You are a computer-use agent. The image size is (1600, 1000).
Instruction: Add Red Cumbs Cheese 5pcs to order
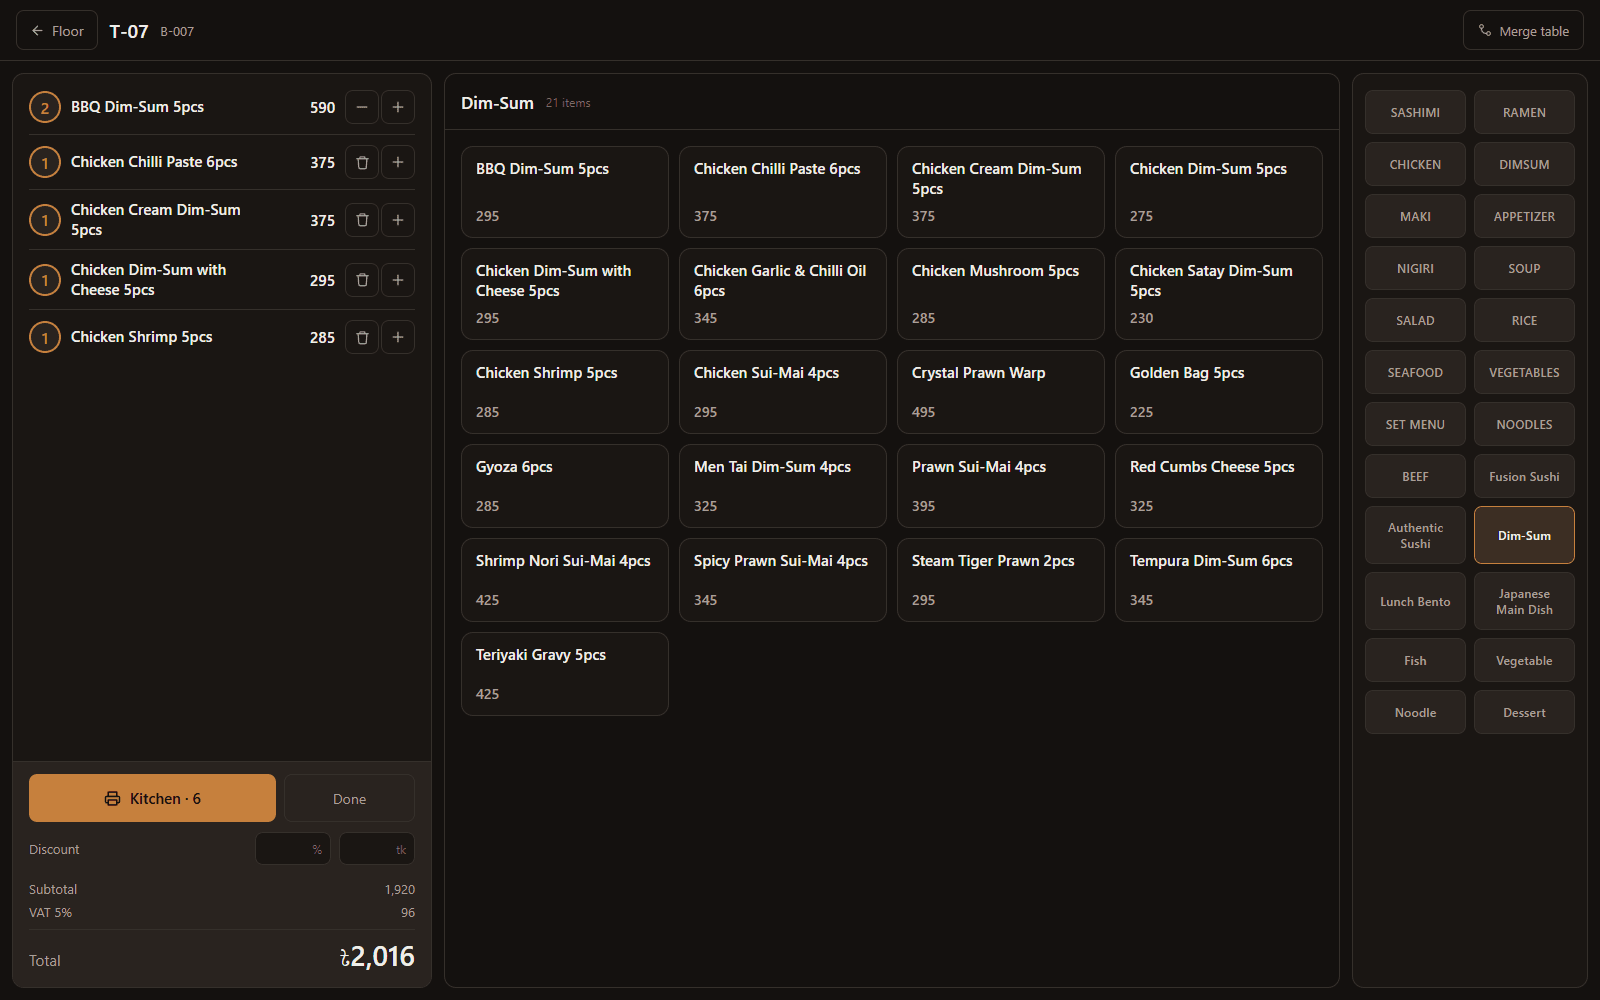1219,486
